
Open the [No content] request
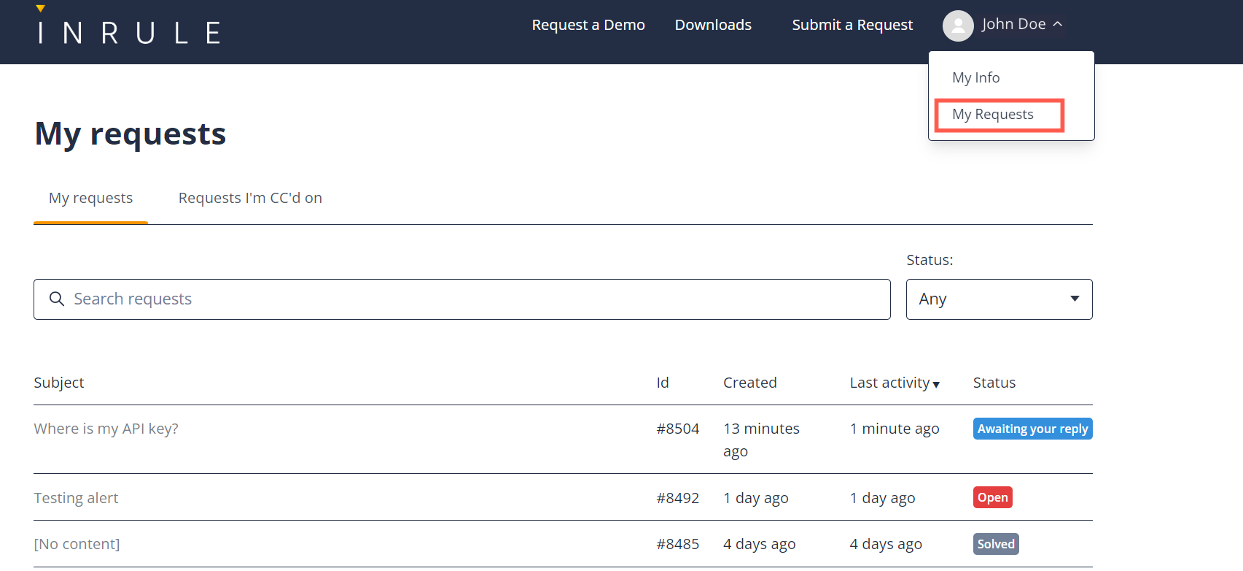(77, 544)
